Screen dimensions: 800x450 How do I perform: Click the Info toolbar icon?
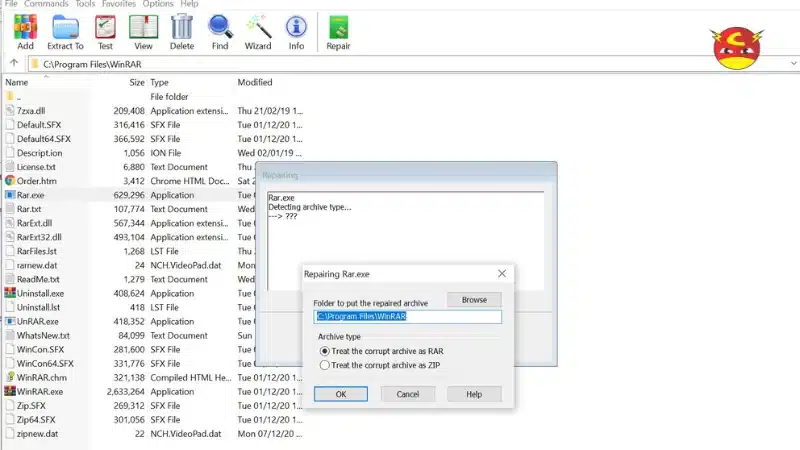296,32
